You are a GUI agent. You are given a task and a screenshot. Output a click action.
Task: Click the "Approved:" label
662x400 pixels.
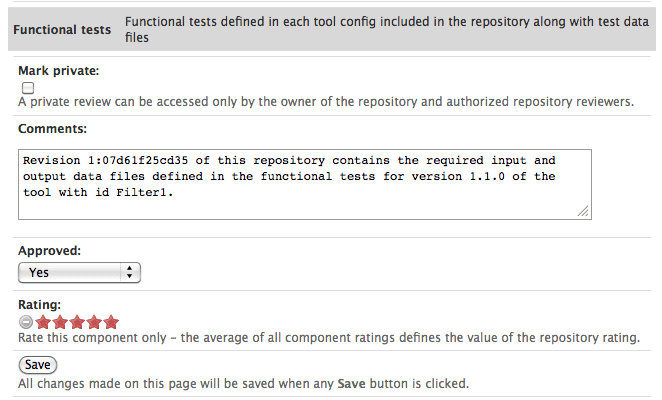(50, 251)
